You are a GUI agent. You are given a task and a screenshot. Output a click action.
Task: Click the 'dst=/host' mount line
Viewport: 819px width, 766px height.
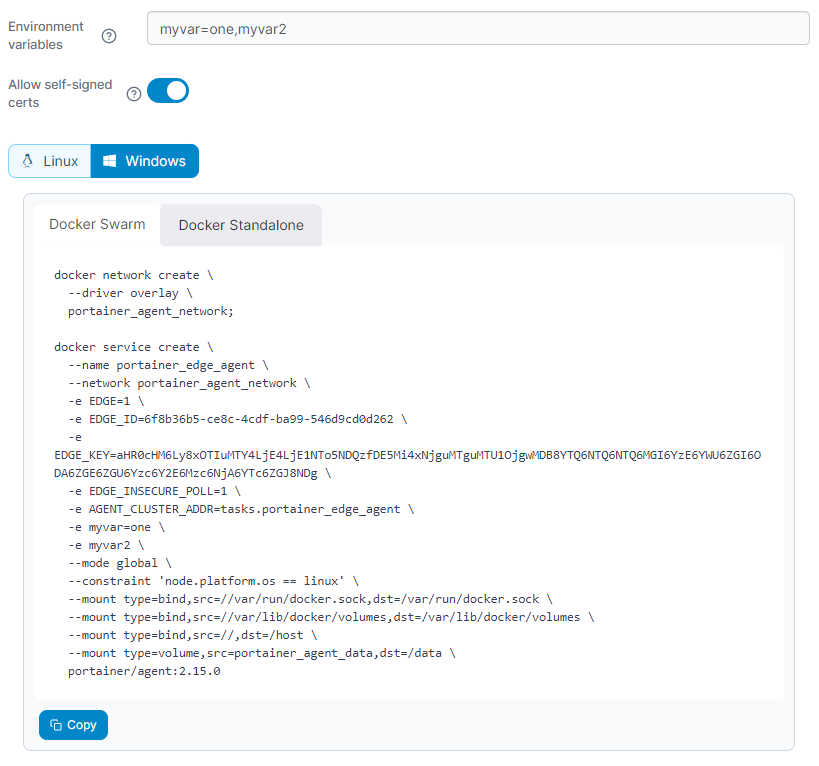click(x=192, y=635)
